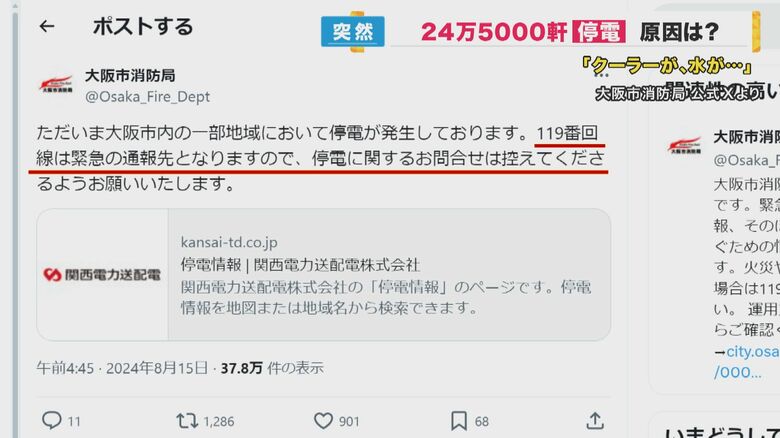The height and width of the screenshot is (438, 780).
Task: Click the 大阪市消防局 profile avatar
Action: click(x=56, y=85)
